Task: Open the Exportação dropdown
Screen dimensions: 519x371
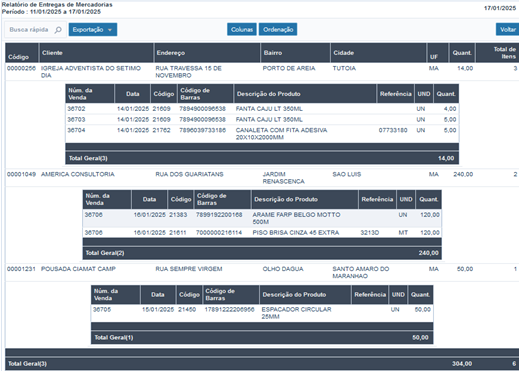Action: coord(93,30)
